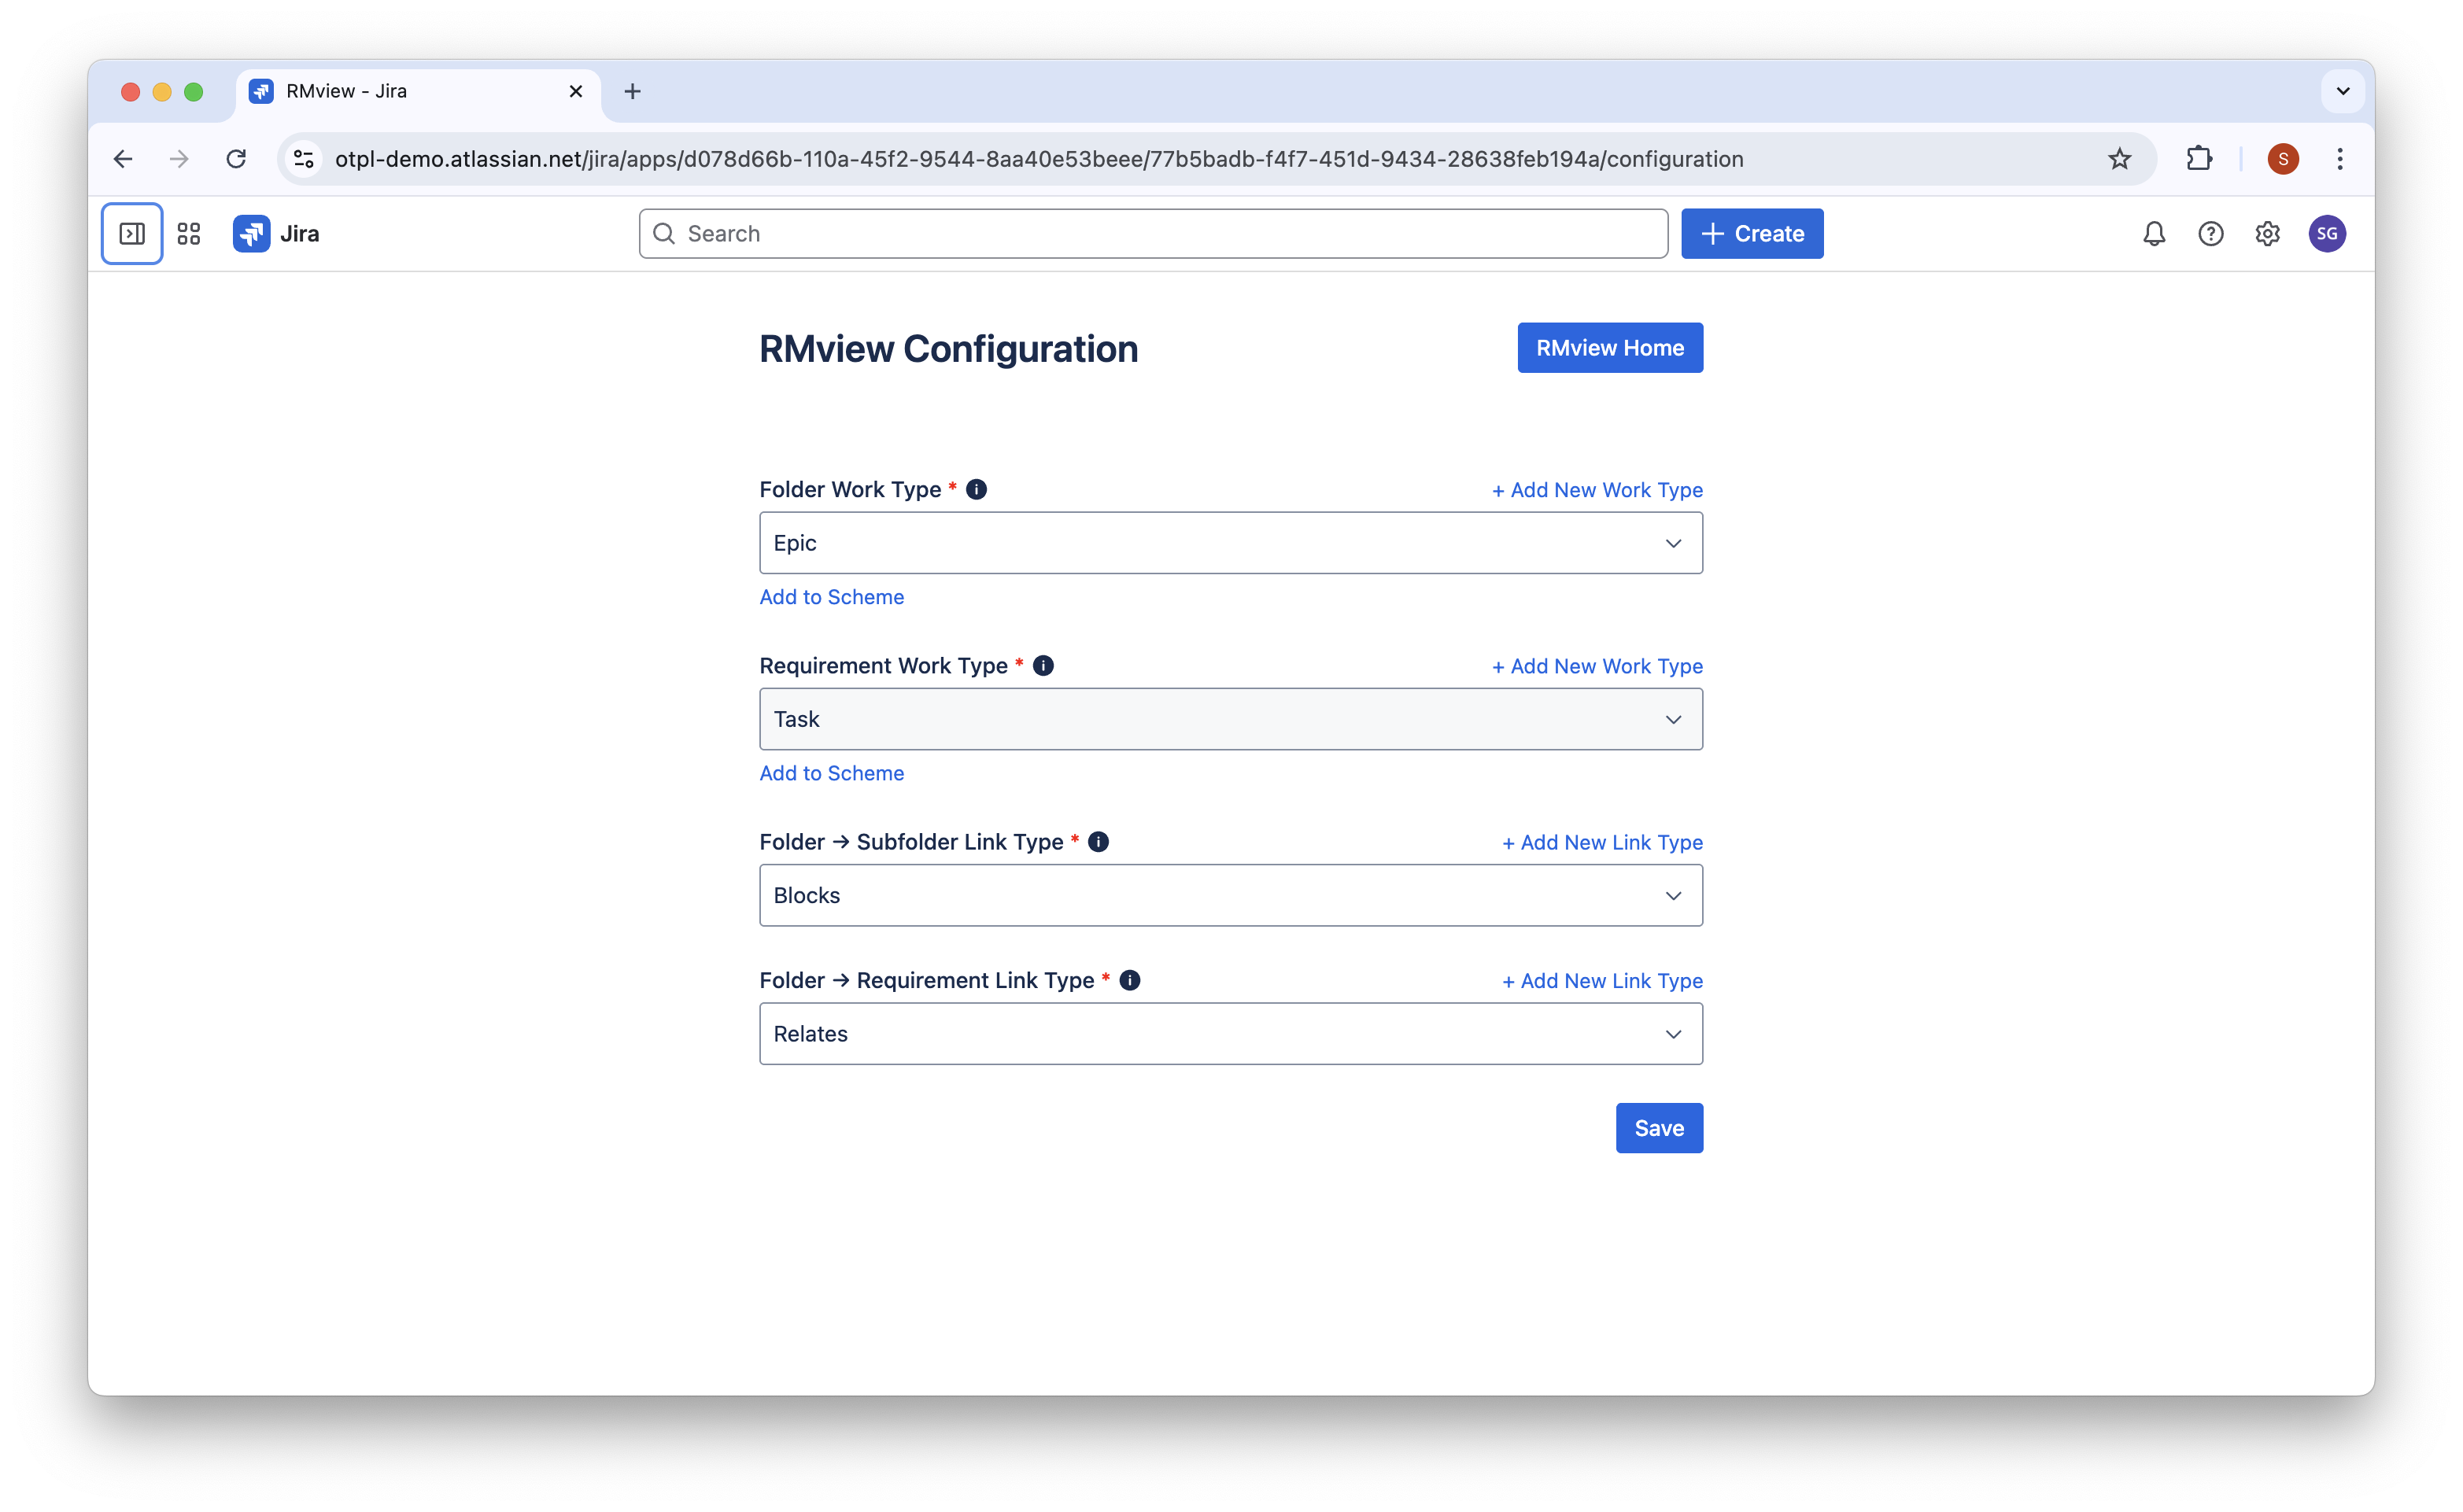This screenshot has height=1512, width=2463.
Task: Expand the Relates link type dropdown
Action: 1230,1034
